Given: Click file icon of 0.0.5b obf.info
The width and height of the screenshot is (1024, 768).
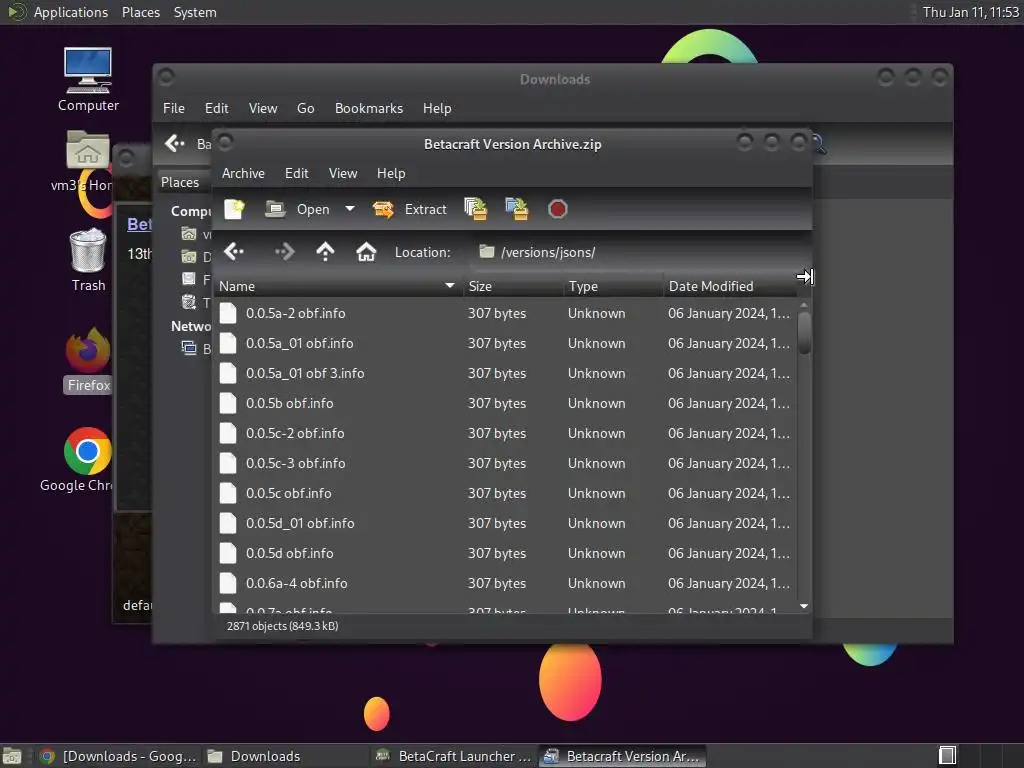Looking at the screenshot, I should point(228,404).
